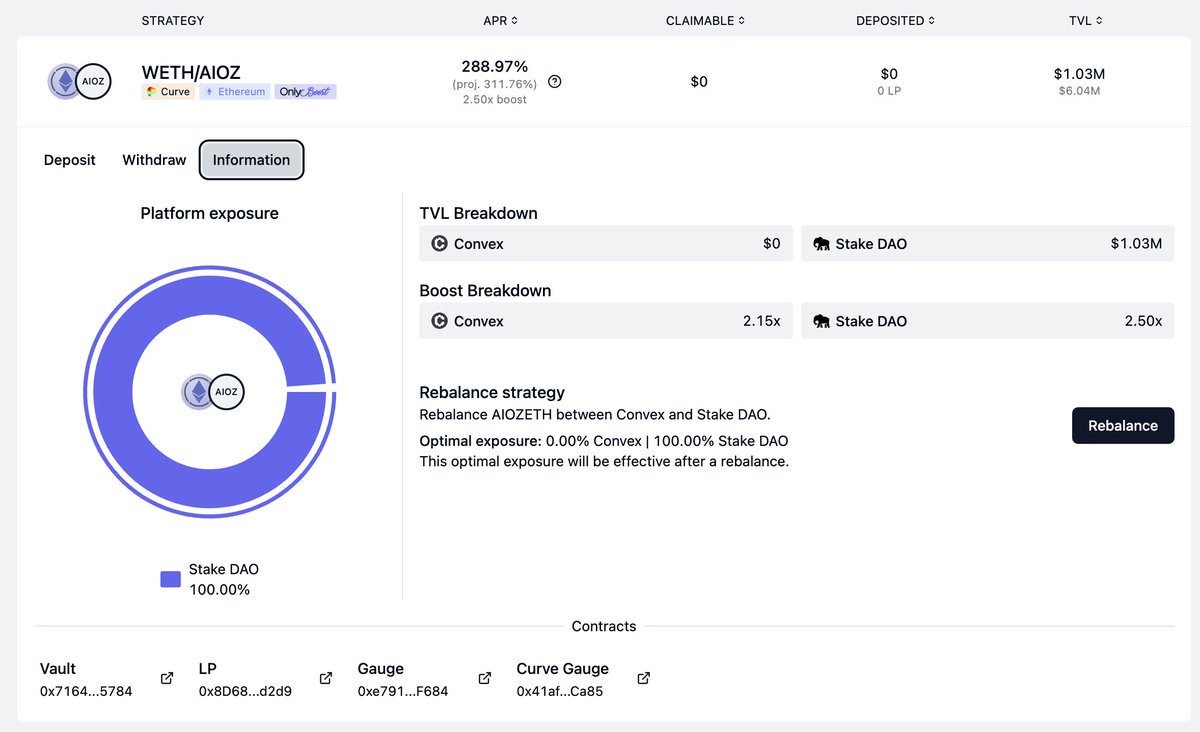1200x732 pixels.
Task: Click the Platform exposure heading
Action: [x=210, y=213]
